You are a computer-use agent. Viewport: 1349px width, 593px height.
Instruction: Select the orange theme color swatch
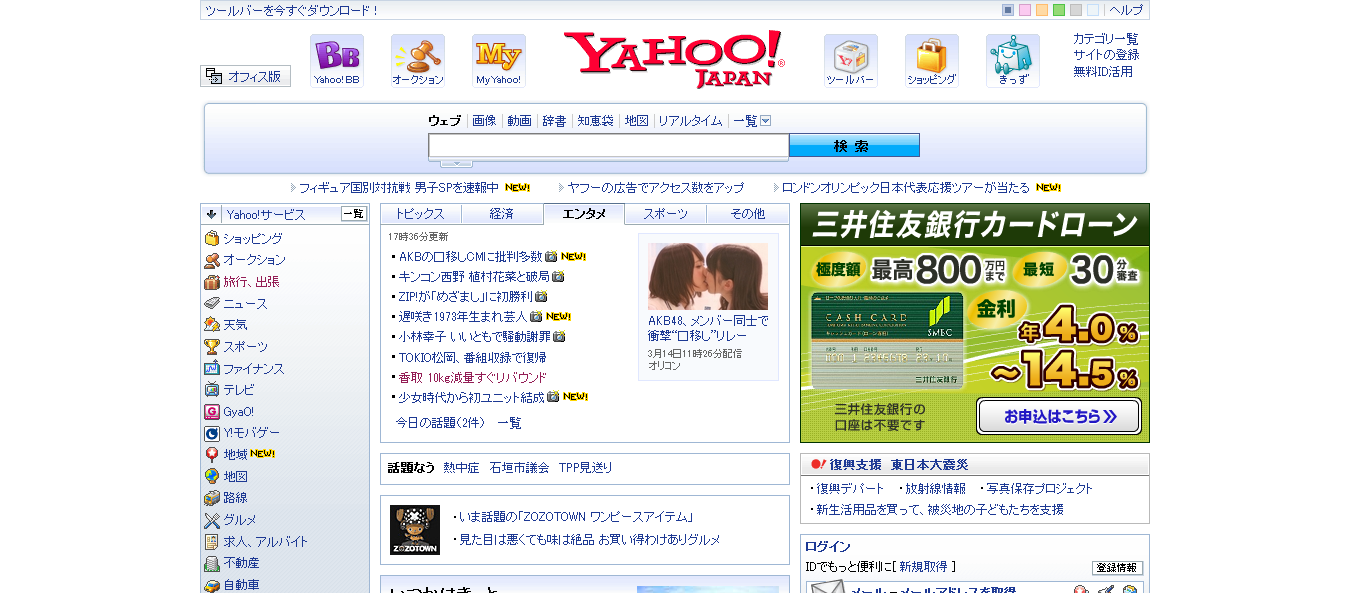[x=1042, y=10]
